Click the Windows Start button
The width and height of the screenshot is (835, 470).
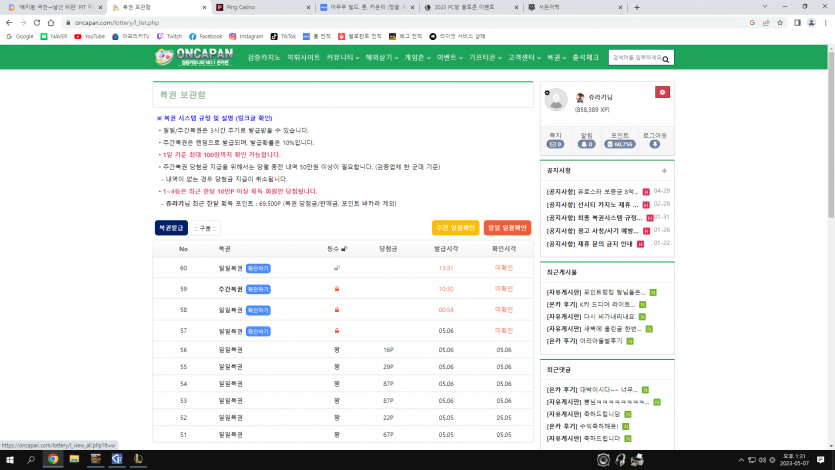tap(10, 459)
